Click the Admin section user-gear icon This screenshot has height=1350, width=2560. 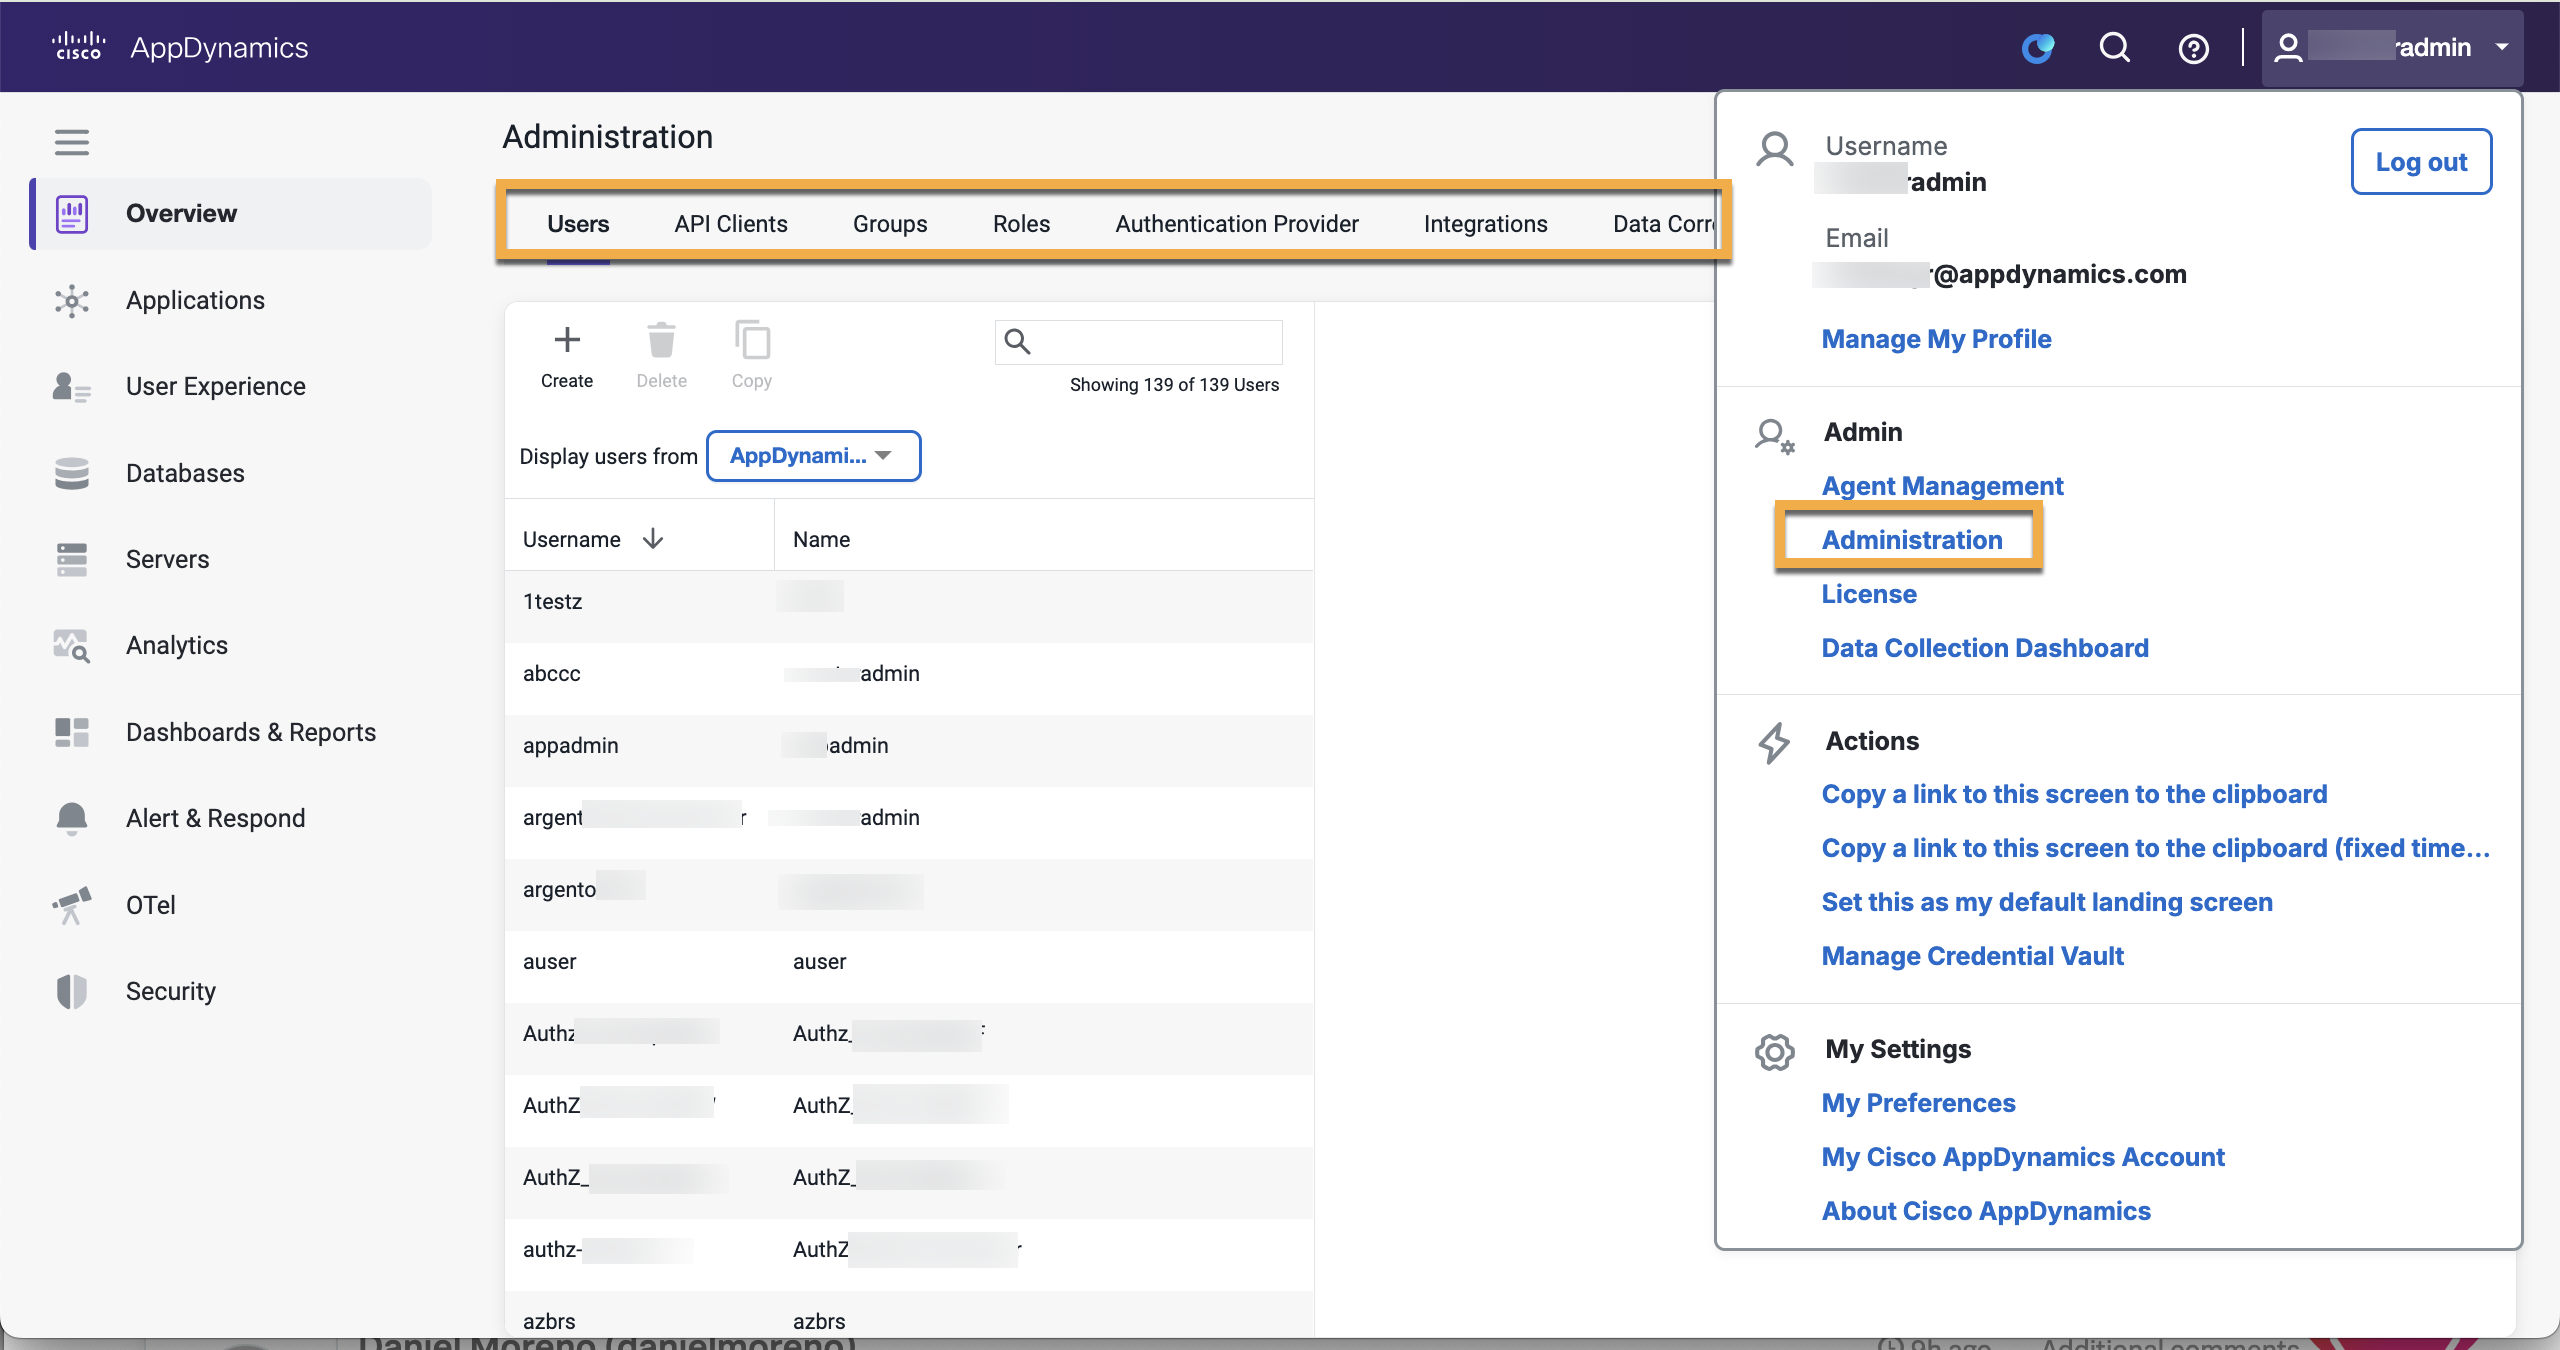point(1775,436)
